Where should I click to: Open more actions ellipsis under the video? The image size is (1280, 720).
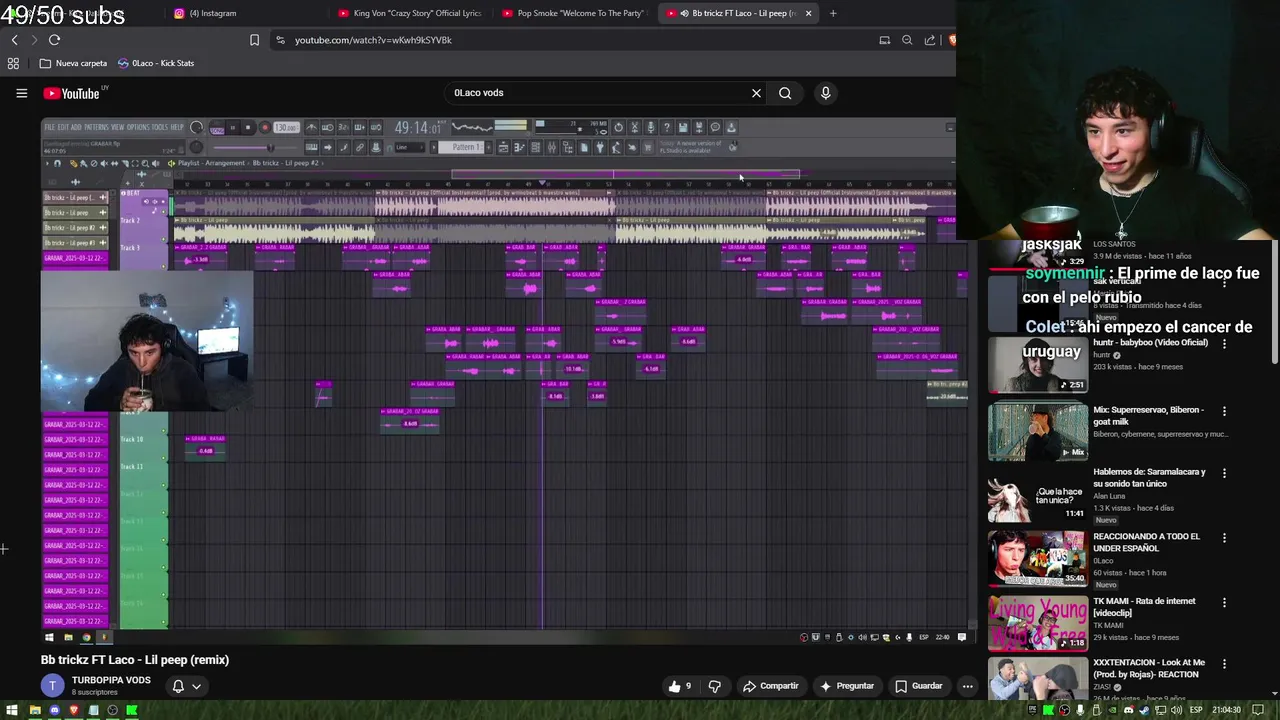pyautogui.click(x=967, y=686)
